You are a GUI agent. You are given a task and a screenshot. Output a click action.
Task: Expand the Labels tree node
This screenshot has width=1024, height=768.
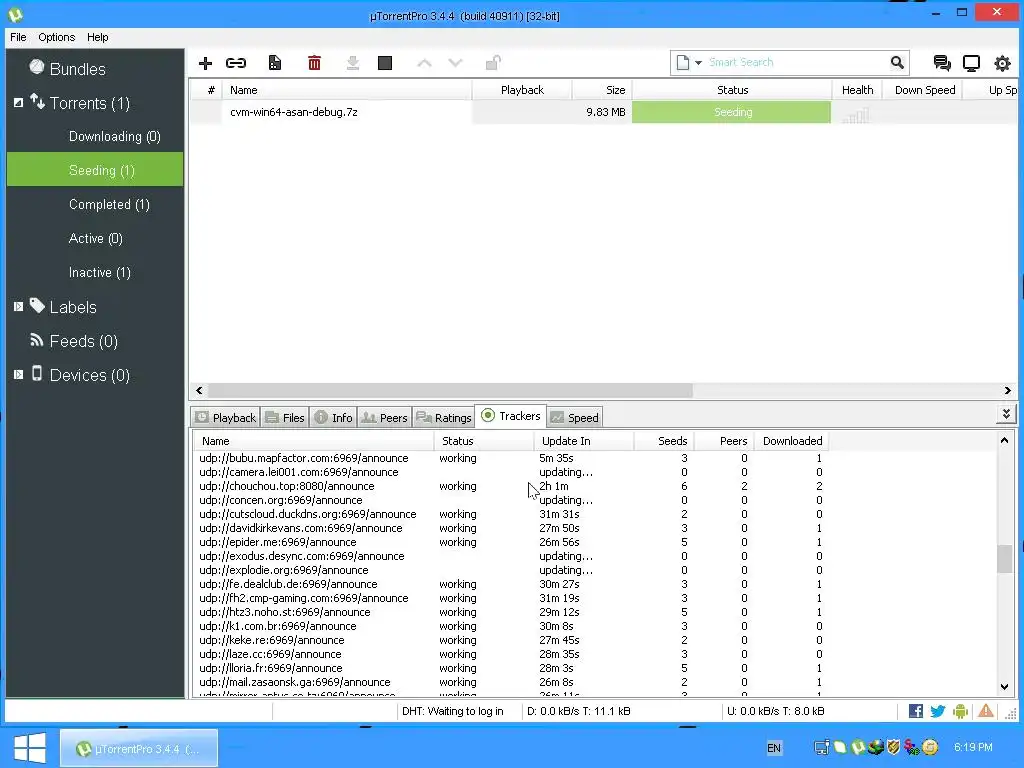18,306
